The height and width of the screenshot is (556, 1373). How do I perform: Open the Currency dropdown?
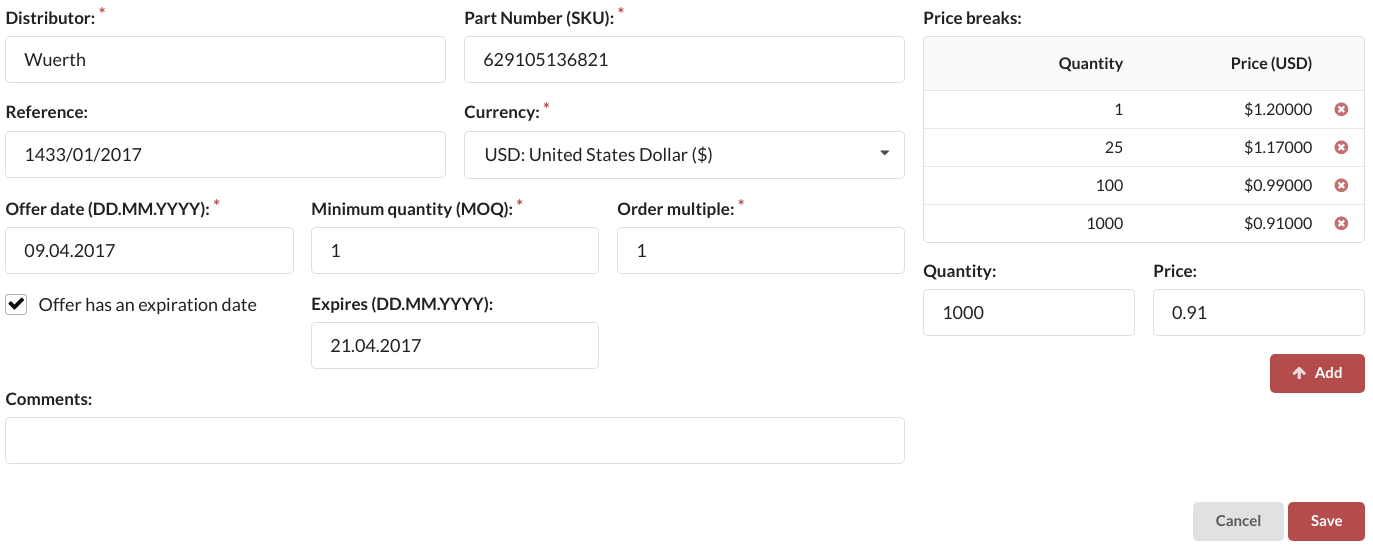684,155
